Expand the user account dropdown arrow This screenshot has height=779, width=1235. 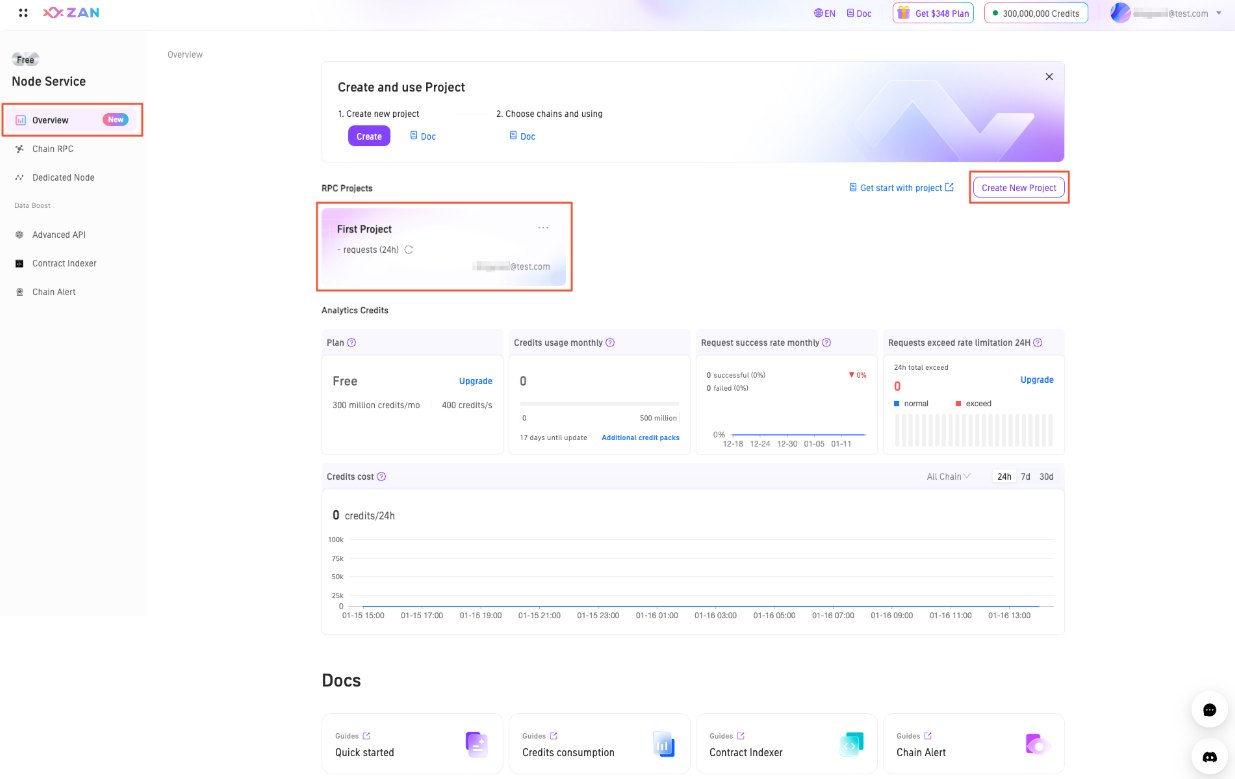[1218, 13]
